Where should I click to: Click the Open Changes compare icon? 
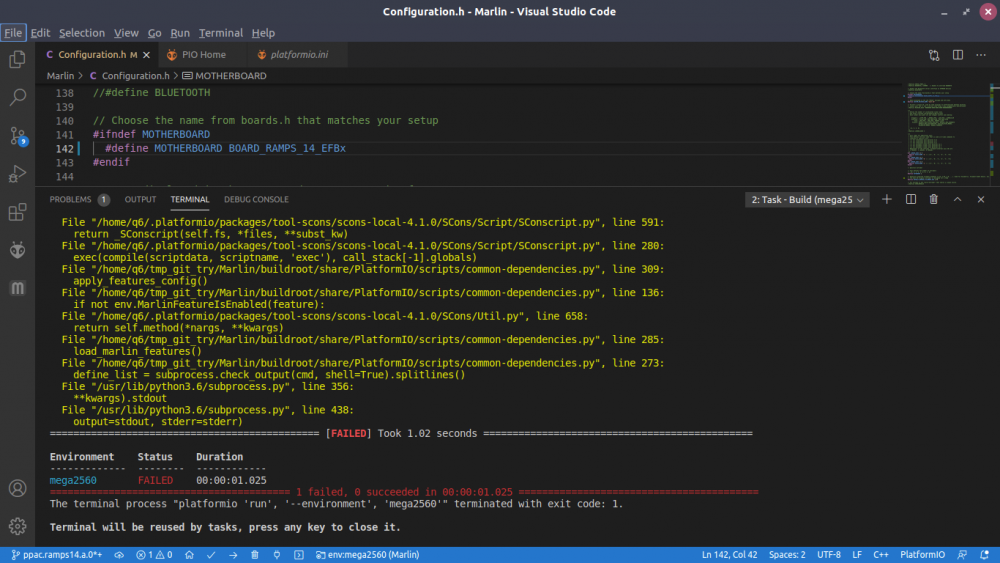tap(933, 55)
